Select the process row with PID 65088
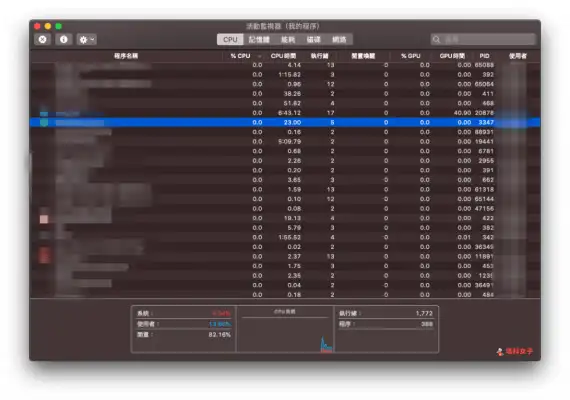570x400 pixels. [x=285, y=65]
